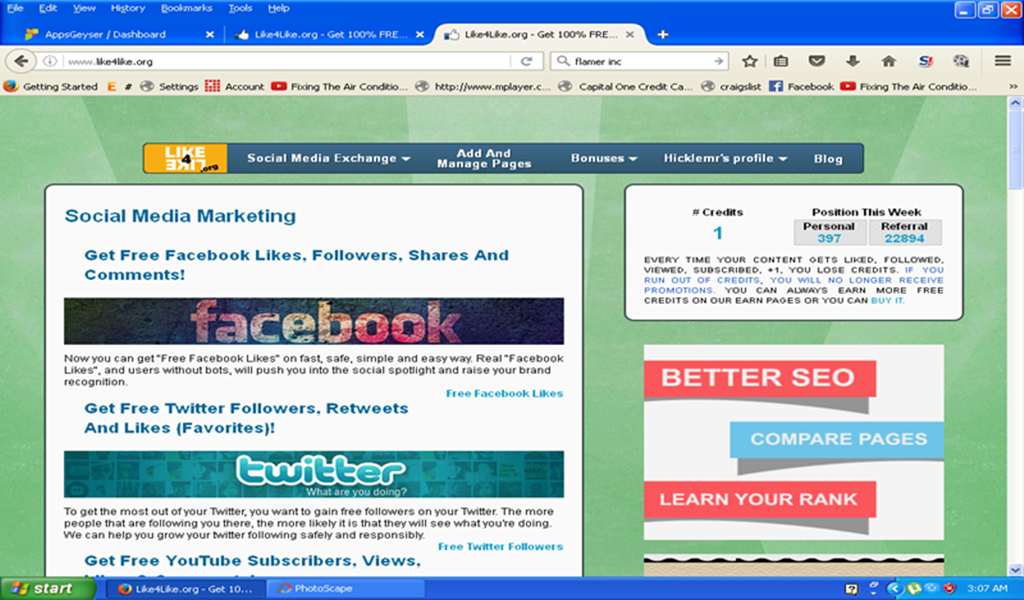Select Like4Like.org Firefox taskbar button

click(x=185, y=588)
